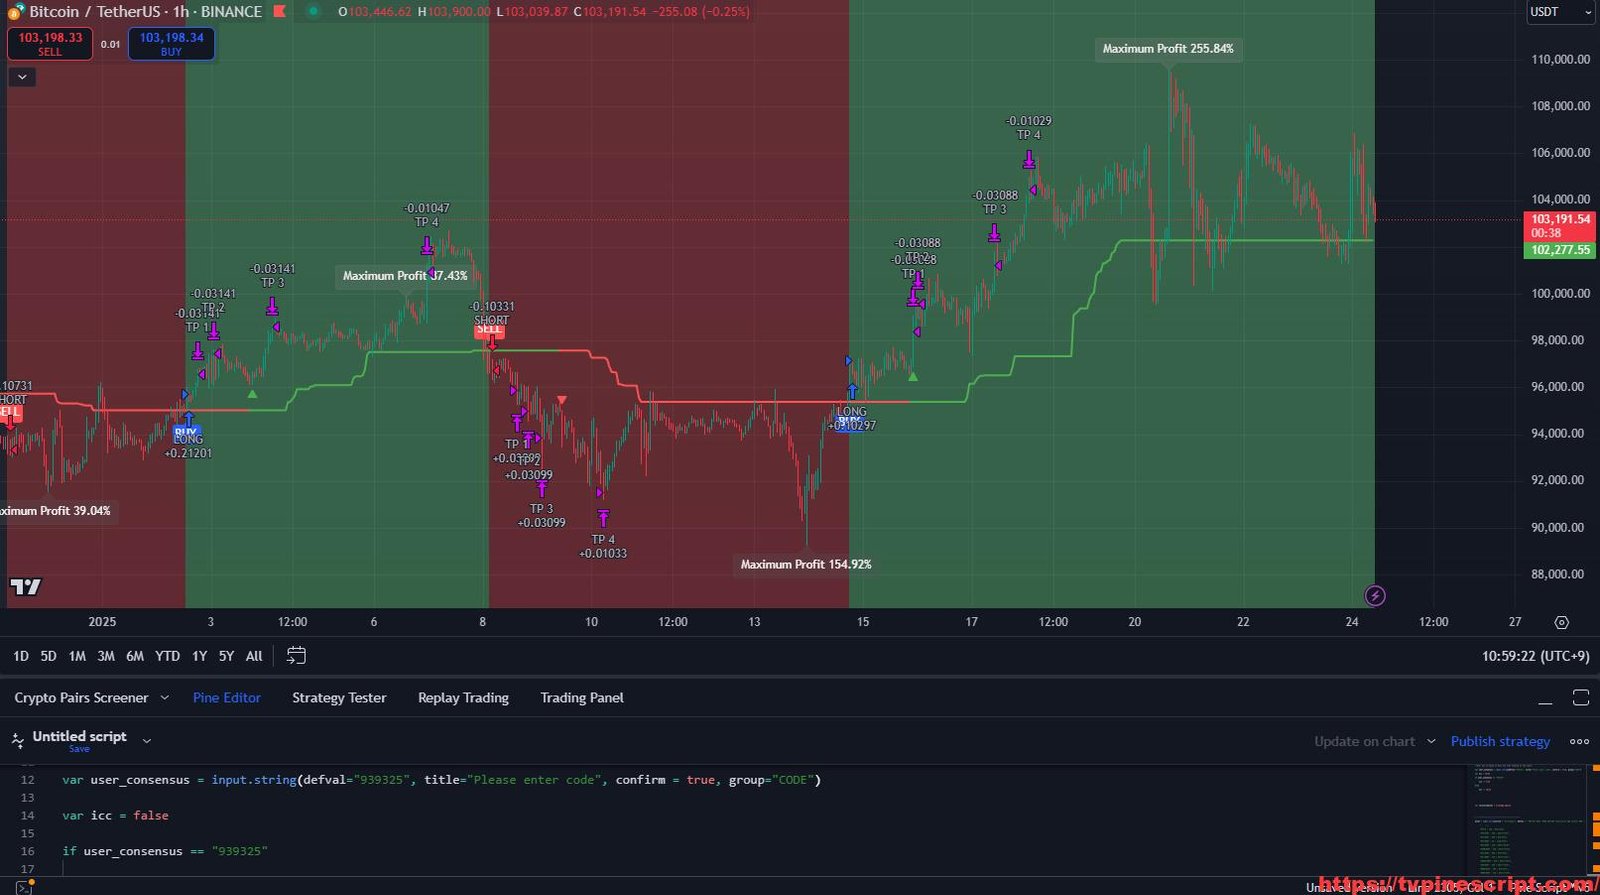Select the 1D time range
1600x895 pixels.
(21, 656)
